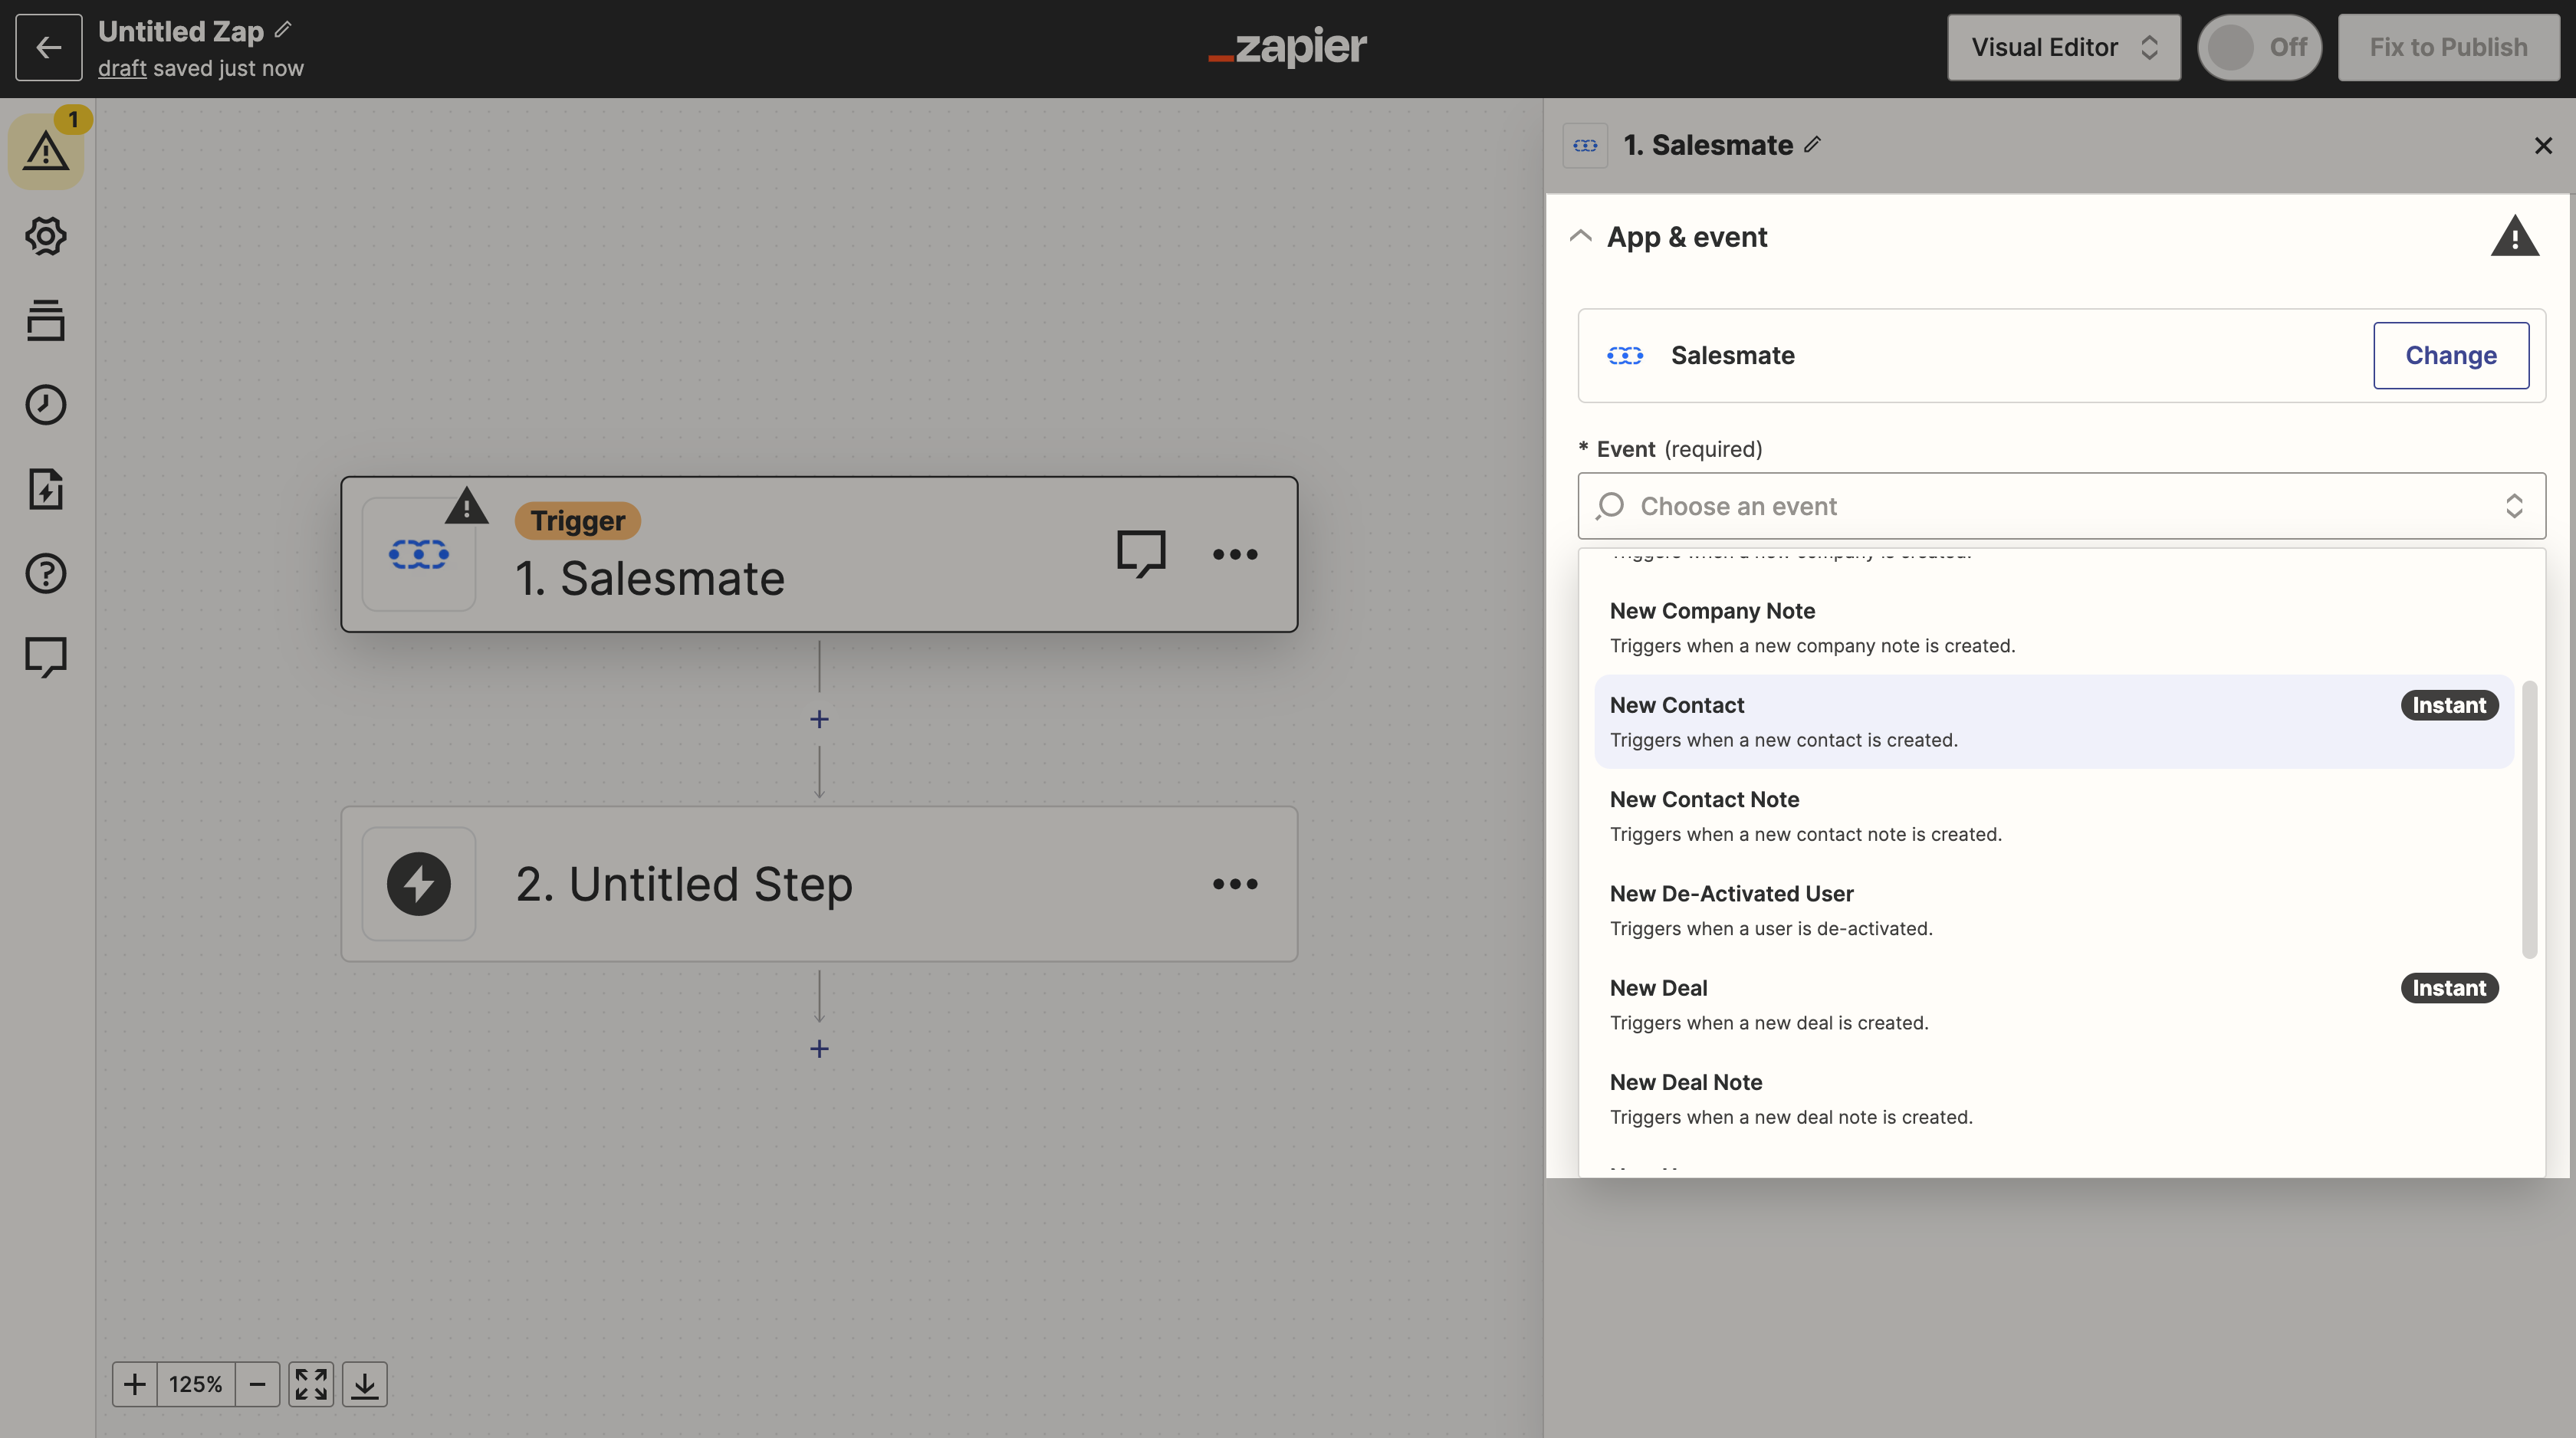Select the New Deal Note event
This screenshot has width=2576, height=1438.
(x=2054, y=1099)
